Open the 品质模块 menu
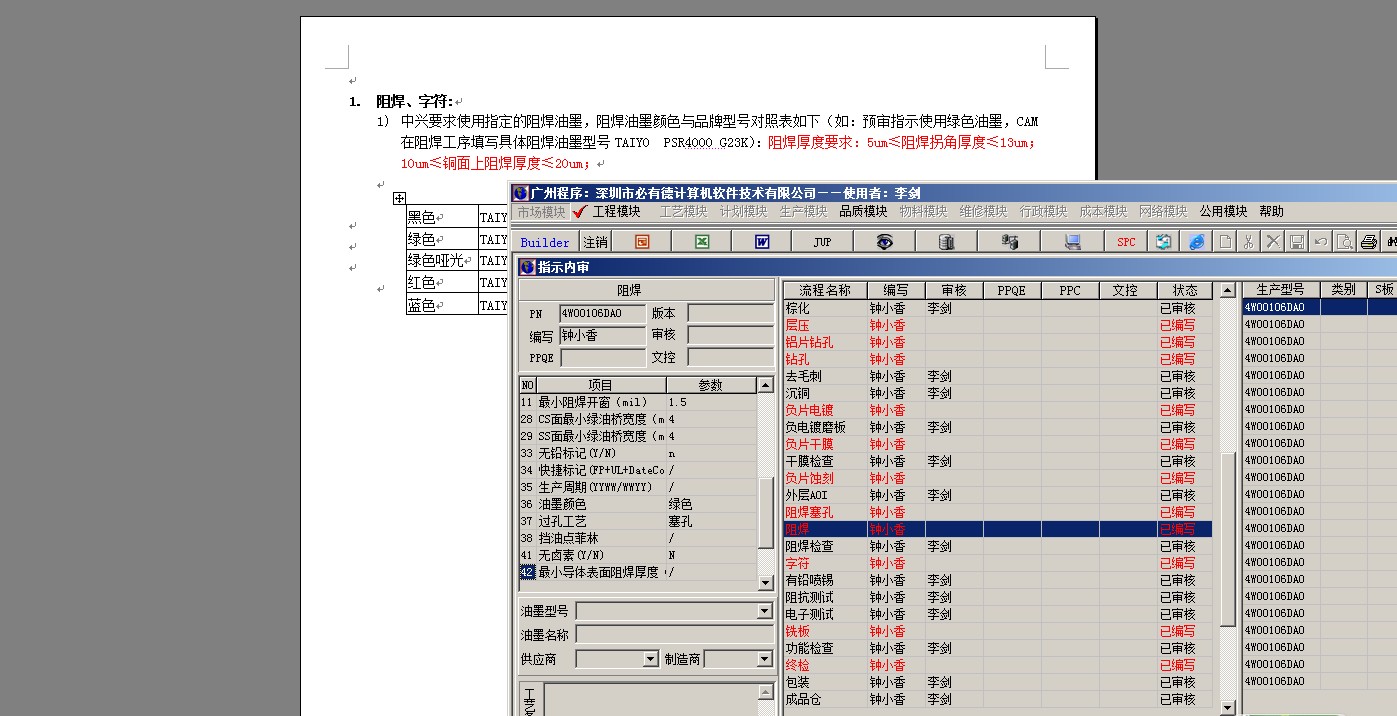This screenshot has width=1397, height=716. tap(863, 212)
